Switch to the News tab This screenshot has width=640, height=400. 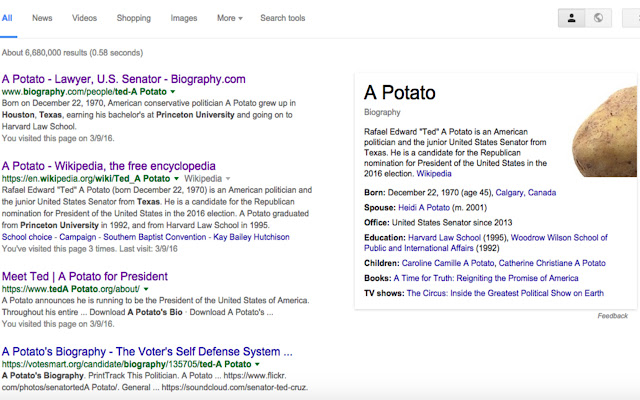click(42, 18)
